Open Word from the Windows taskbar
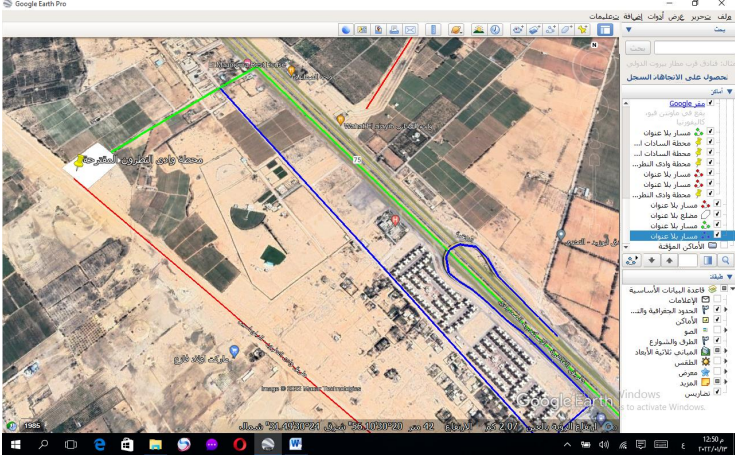The image size is (735, 455). click(x=295, y=444)
